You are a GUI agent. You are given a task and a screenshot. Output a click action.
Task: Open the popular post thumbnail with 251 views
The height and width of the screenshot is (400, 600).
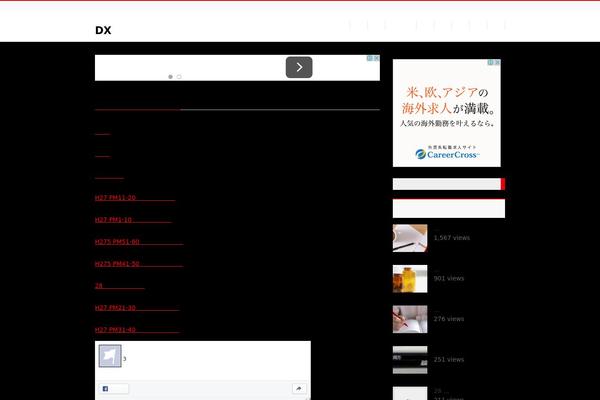coord(410,360)
